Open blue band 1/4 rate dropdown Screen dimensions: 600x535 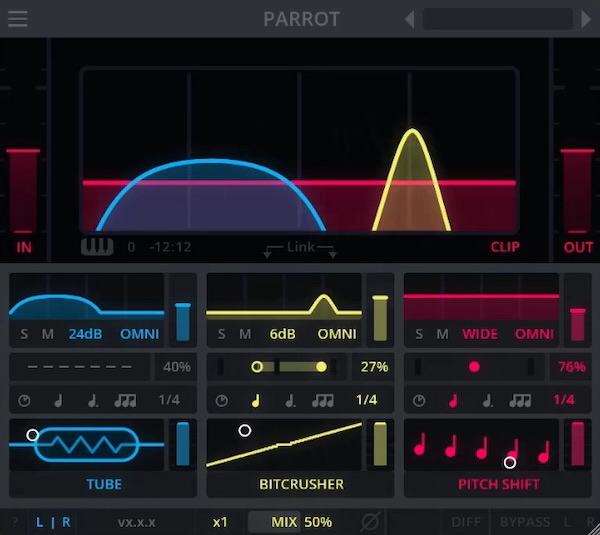(169, 400)
